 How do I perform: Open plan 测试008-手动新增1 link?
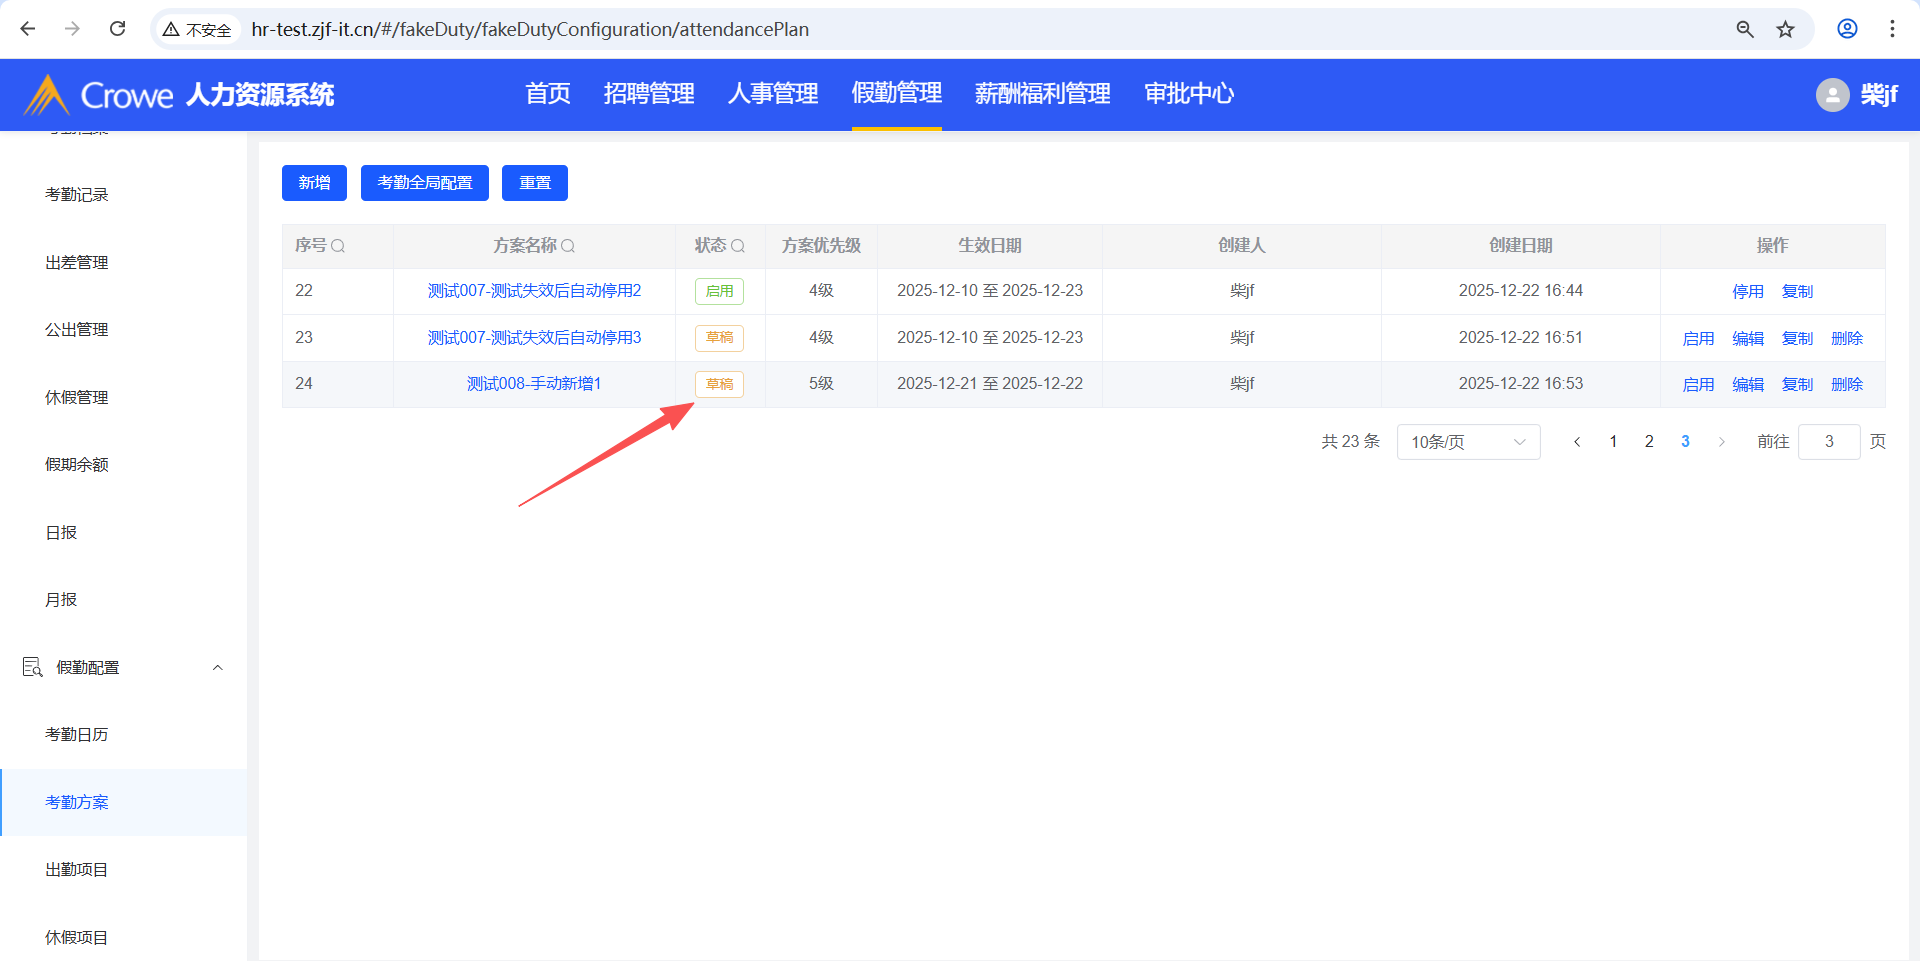pyautogui.click(x=534, y=384)
